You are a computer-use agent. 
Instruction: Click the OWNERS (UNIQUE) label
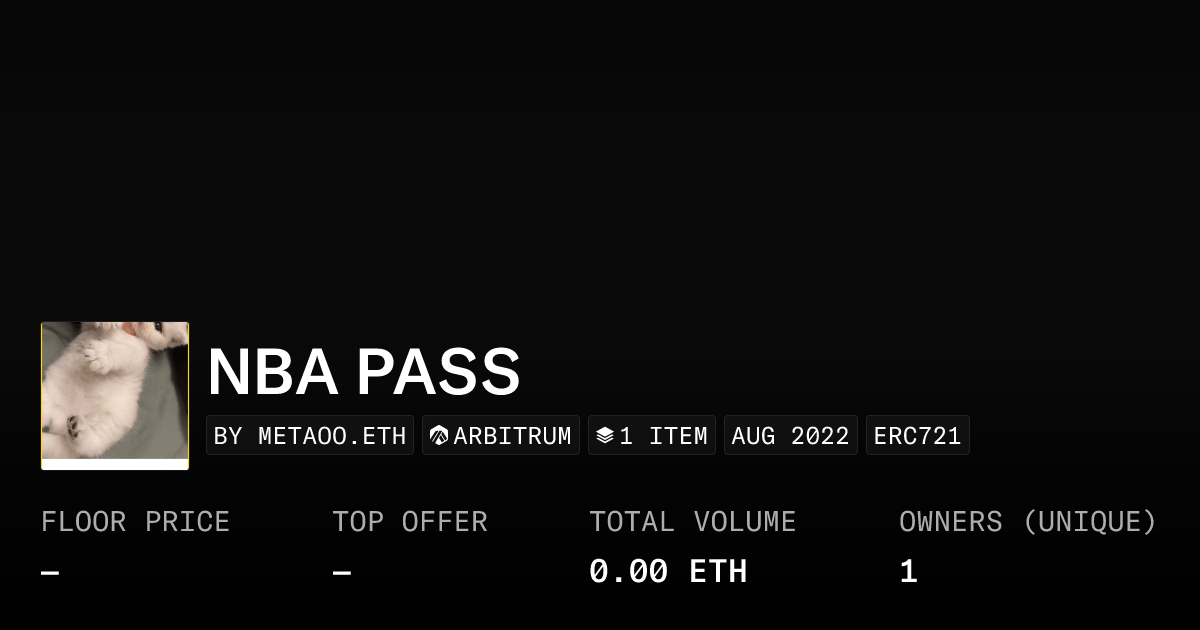click(x=1027, y=522)
